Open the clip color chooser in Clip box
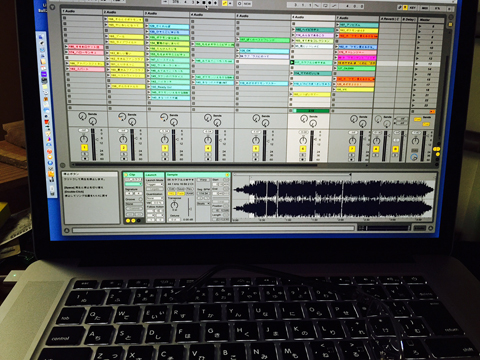Viewport: 480px width, 360px height. coord(133,184)
